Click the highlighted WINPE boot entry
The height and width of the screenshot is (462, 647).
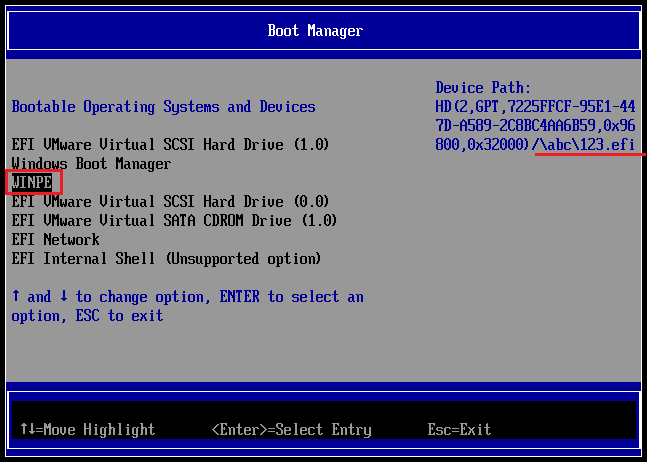(32, 183)
